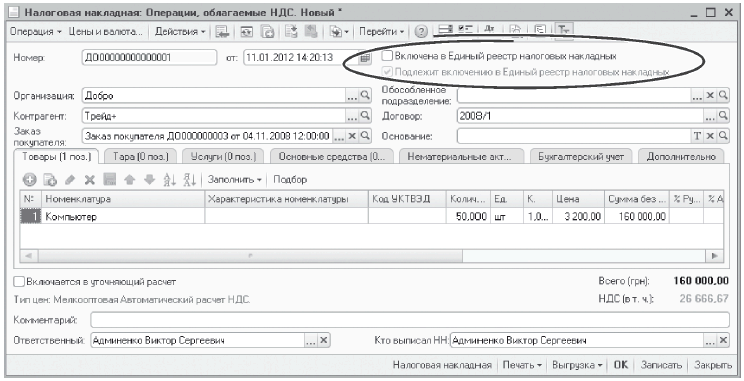Switch to the Товары (1 поз.) tab
Screen dimensions: 744x381
pos(57,157)
